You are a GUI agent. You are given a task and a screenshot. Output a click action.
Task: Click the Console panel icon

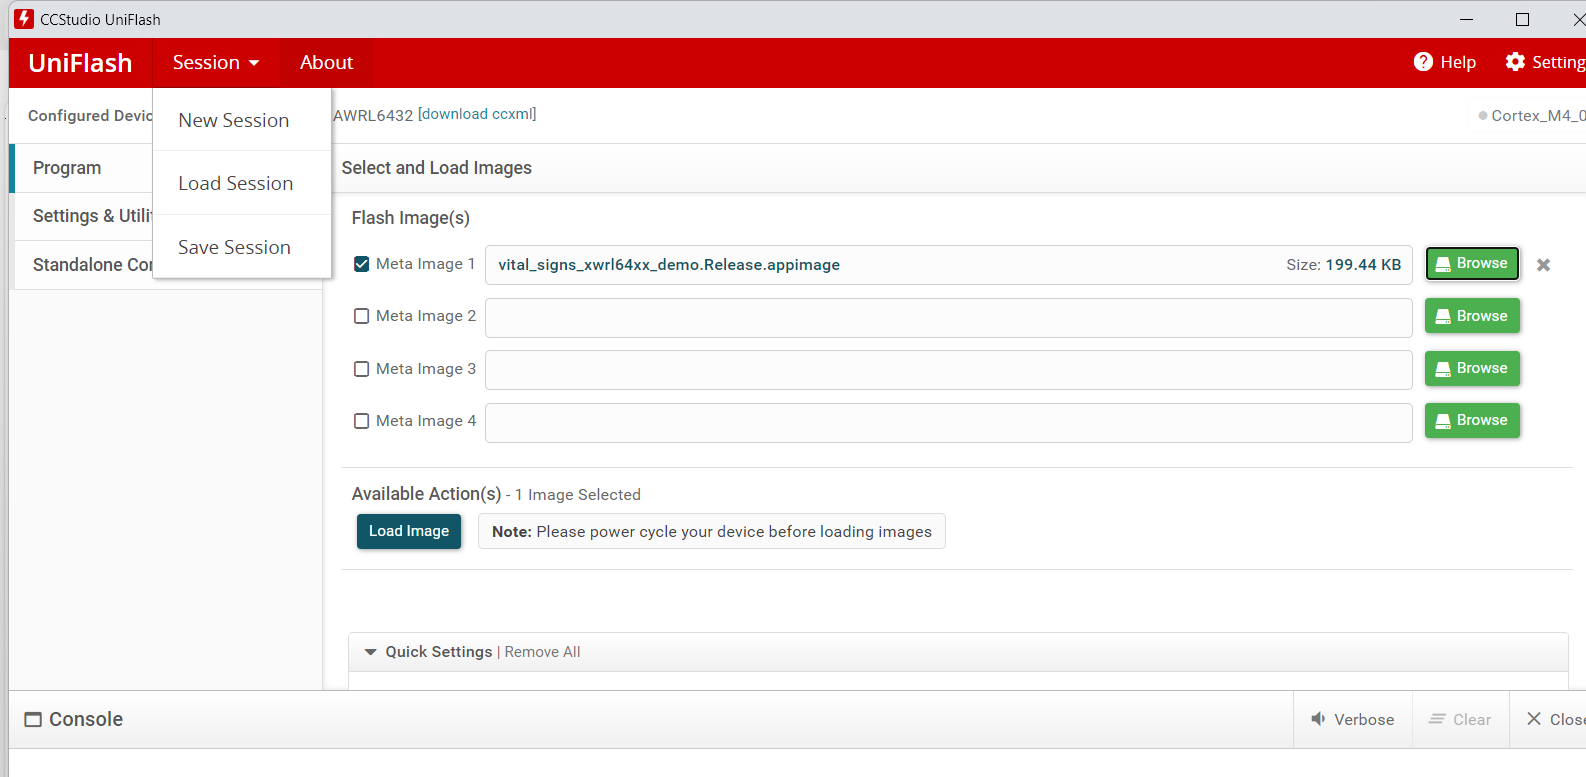point(33,719)
